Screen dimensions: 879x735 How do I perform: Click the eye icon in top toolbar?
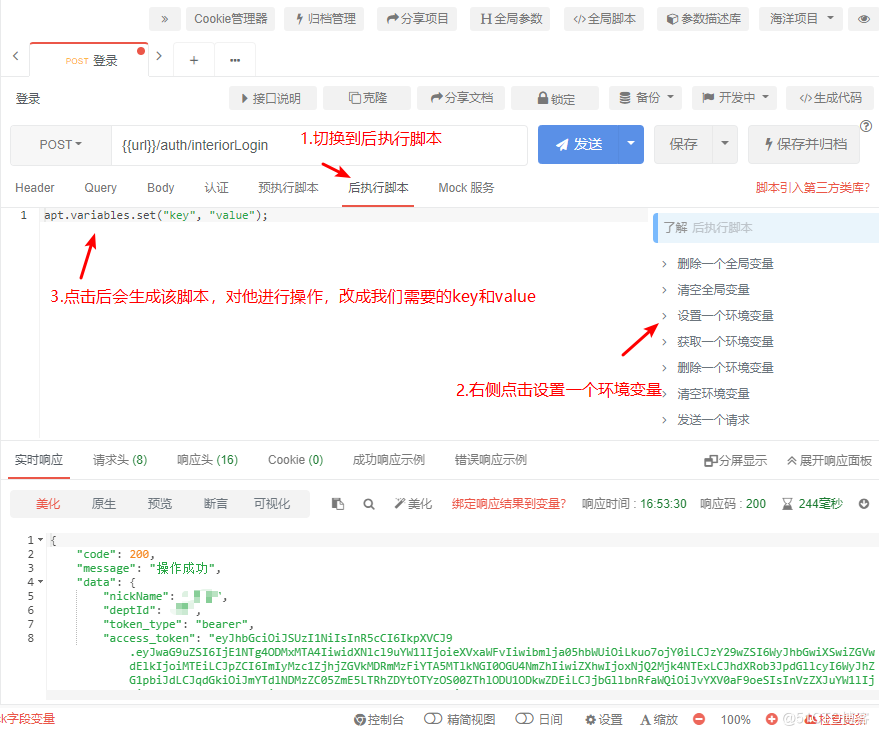click(x=864, y=19)
